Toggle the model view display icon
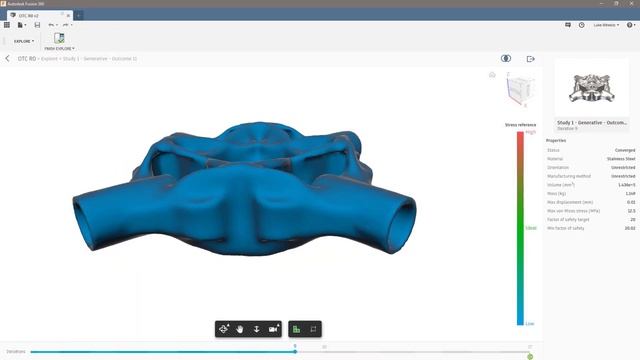Viewport: 640px width, 360px height. click(x=313, y=329)
